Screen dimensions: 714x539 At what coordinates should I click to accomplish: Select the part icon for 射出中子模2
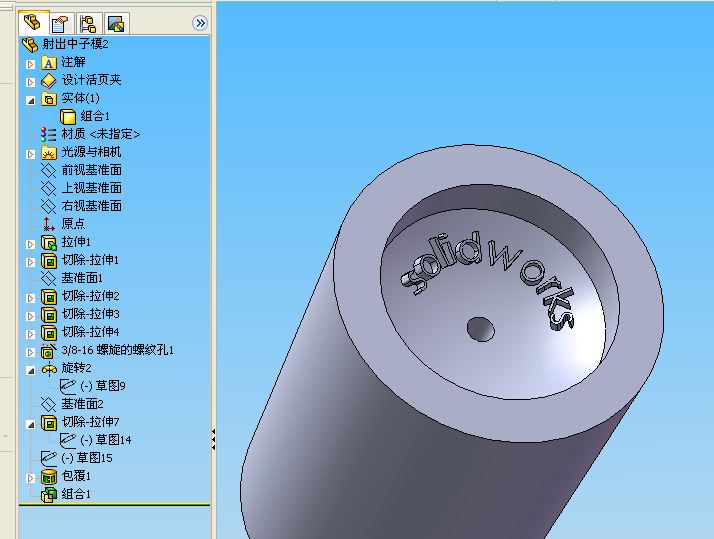(x=31, y=45)
